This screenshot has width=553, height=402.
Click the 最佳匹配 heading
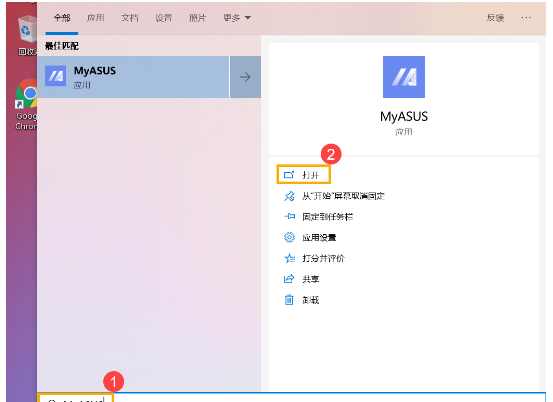pyautogui.click(x=62, y=46)
